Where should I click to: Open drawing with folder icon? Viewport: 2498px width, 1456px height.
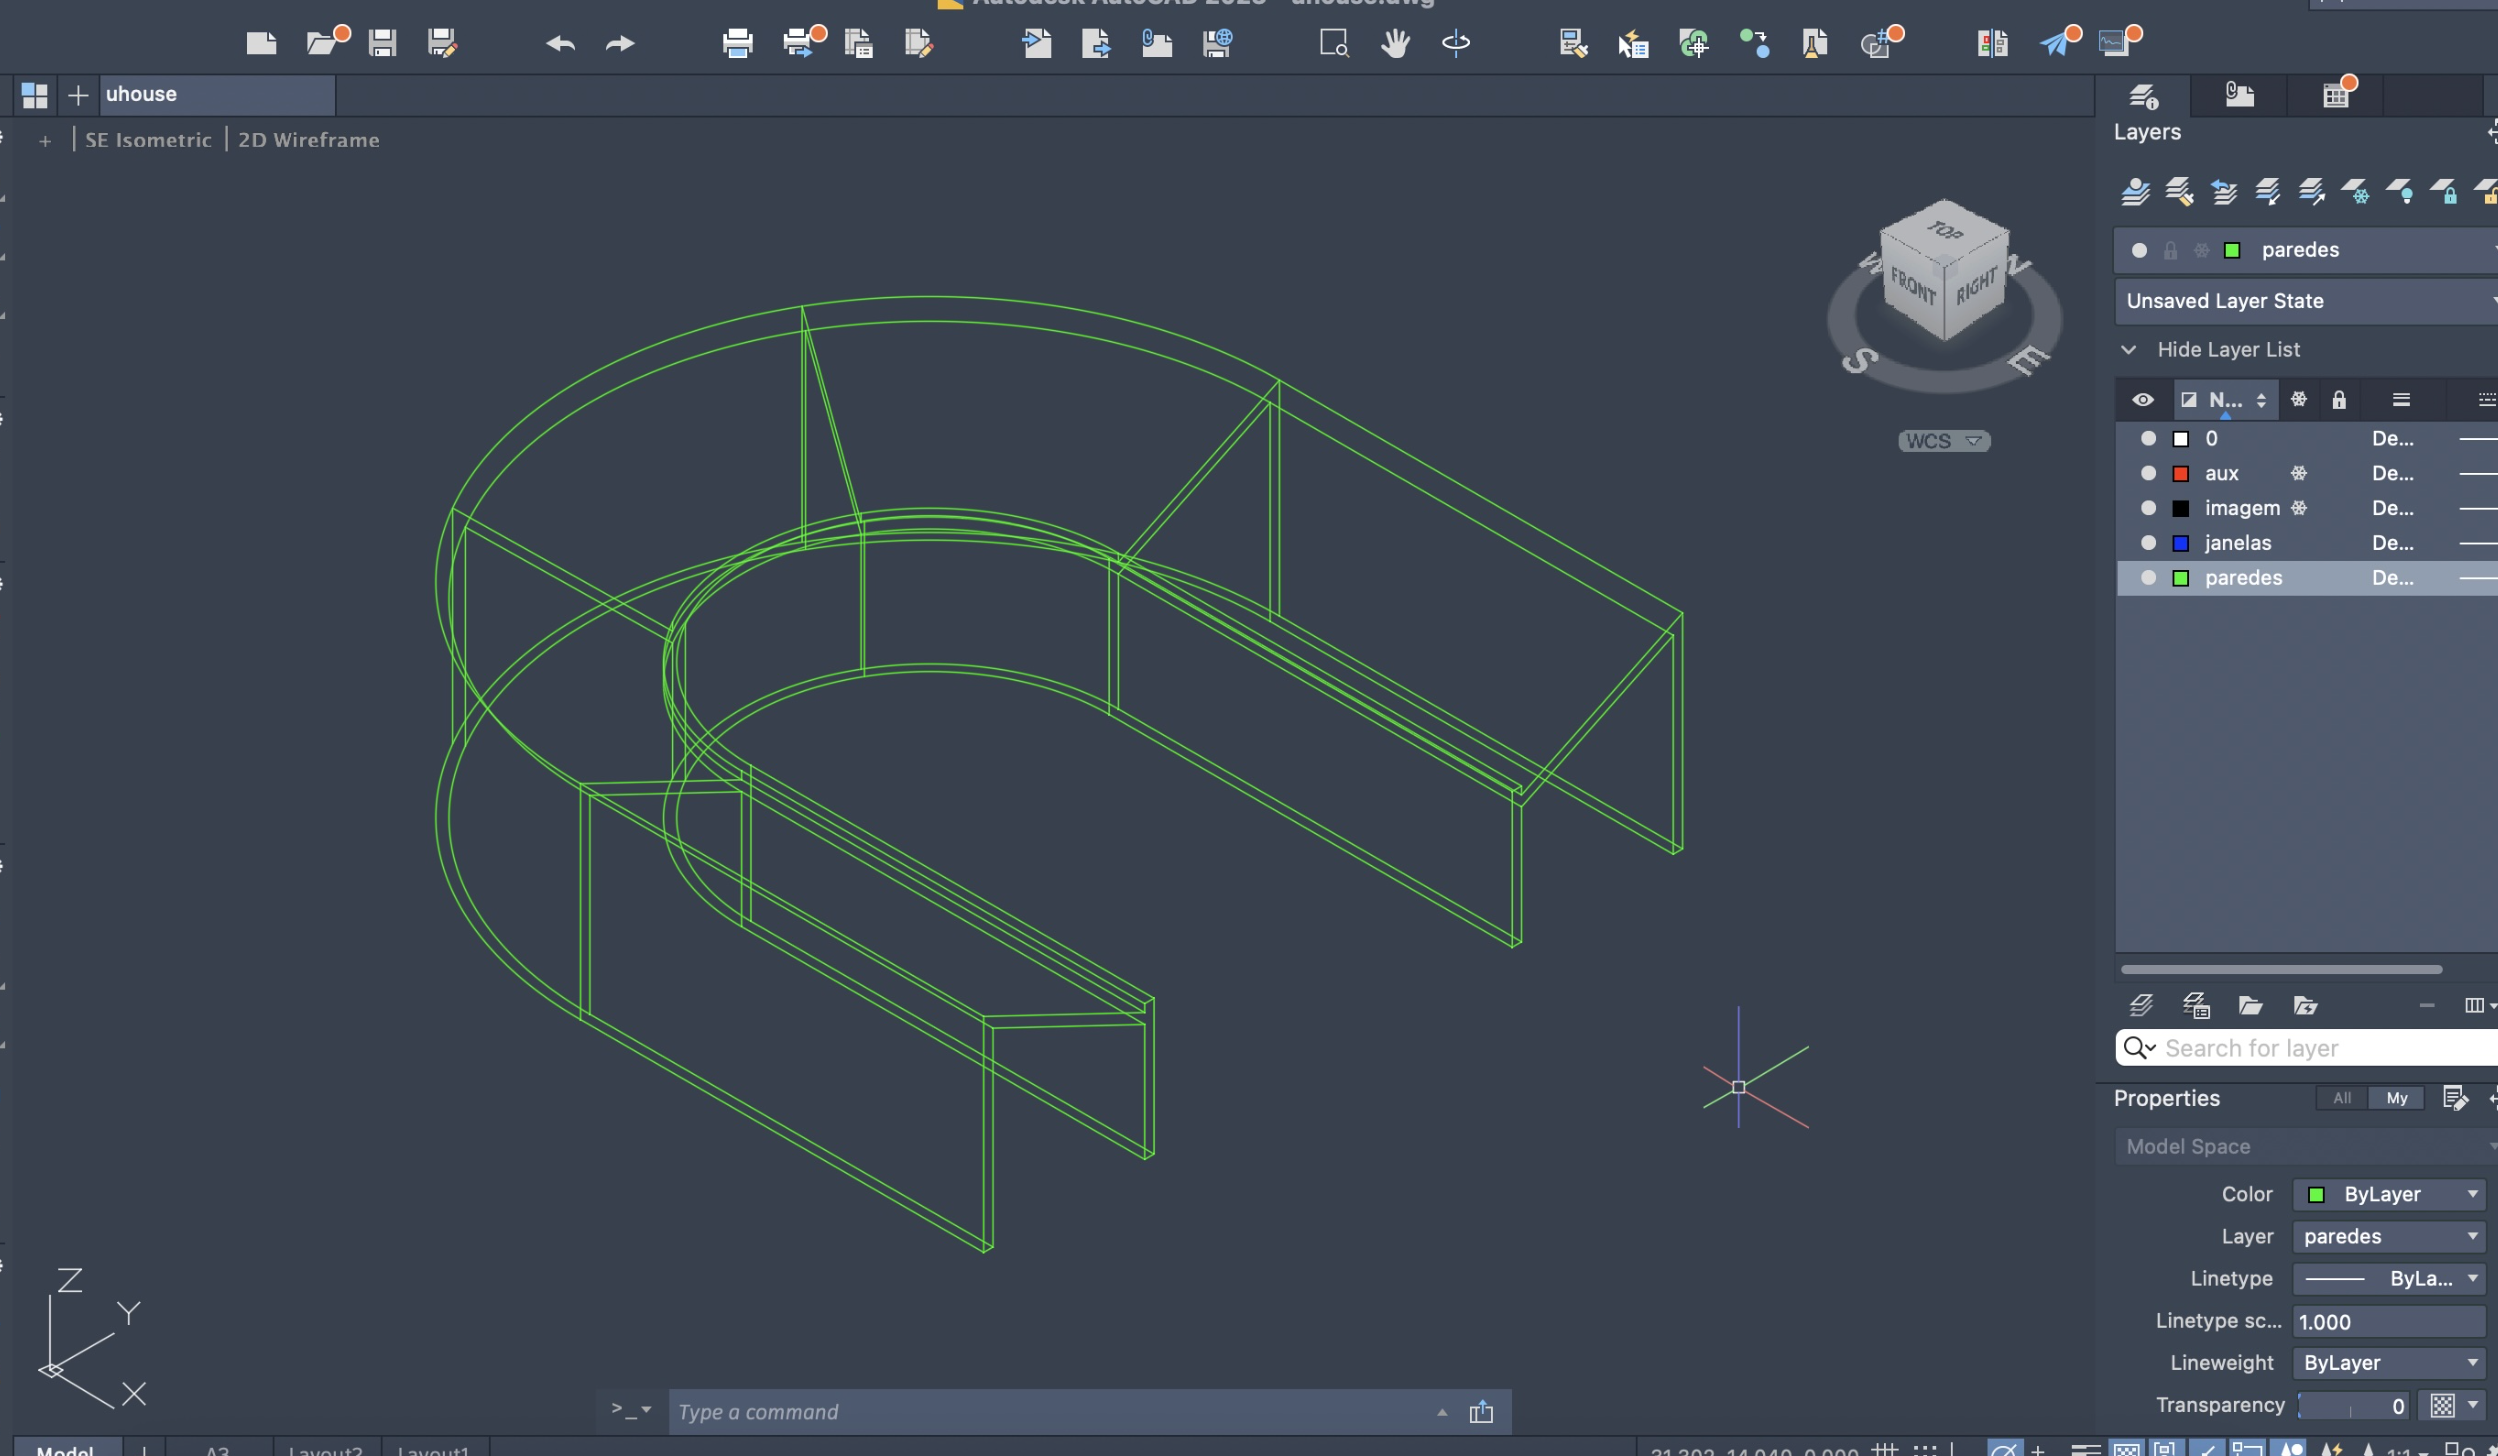(322, 42)
